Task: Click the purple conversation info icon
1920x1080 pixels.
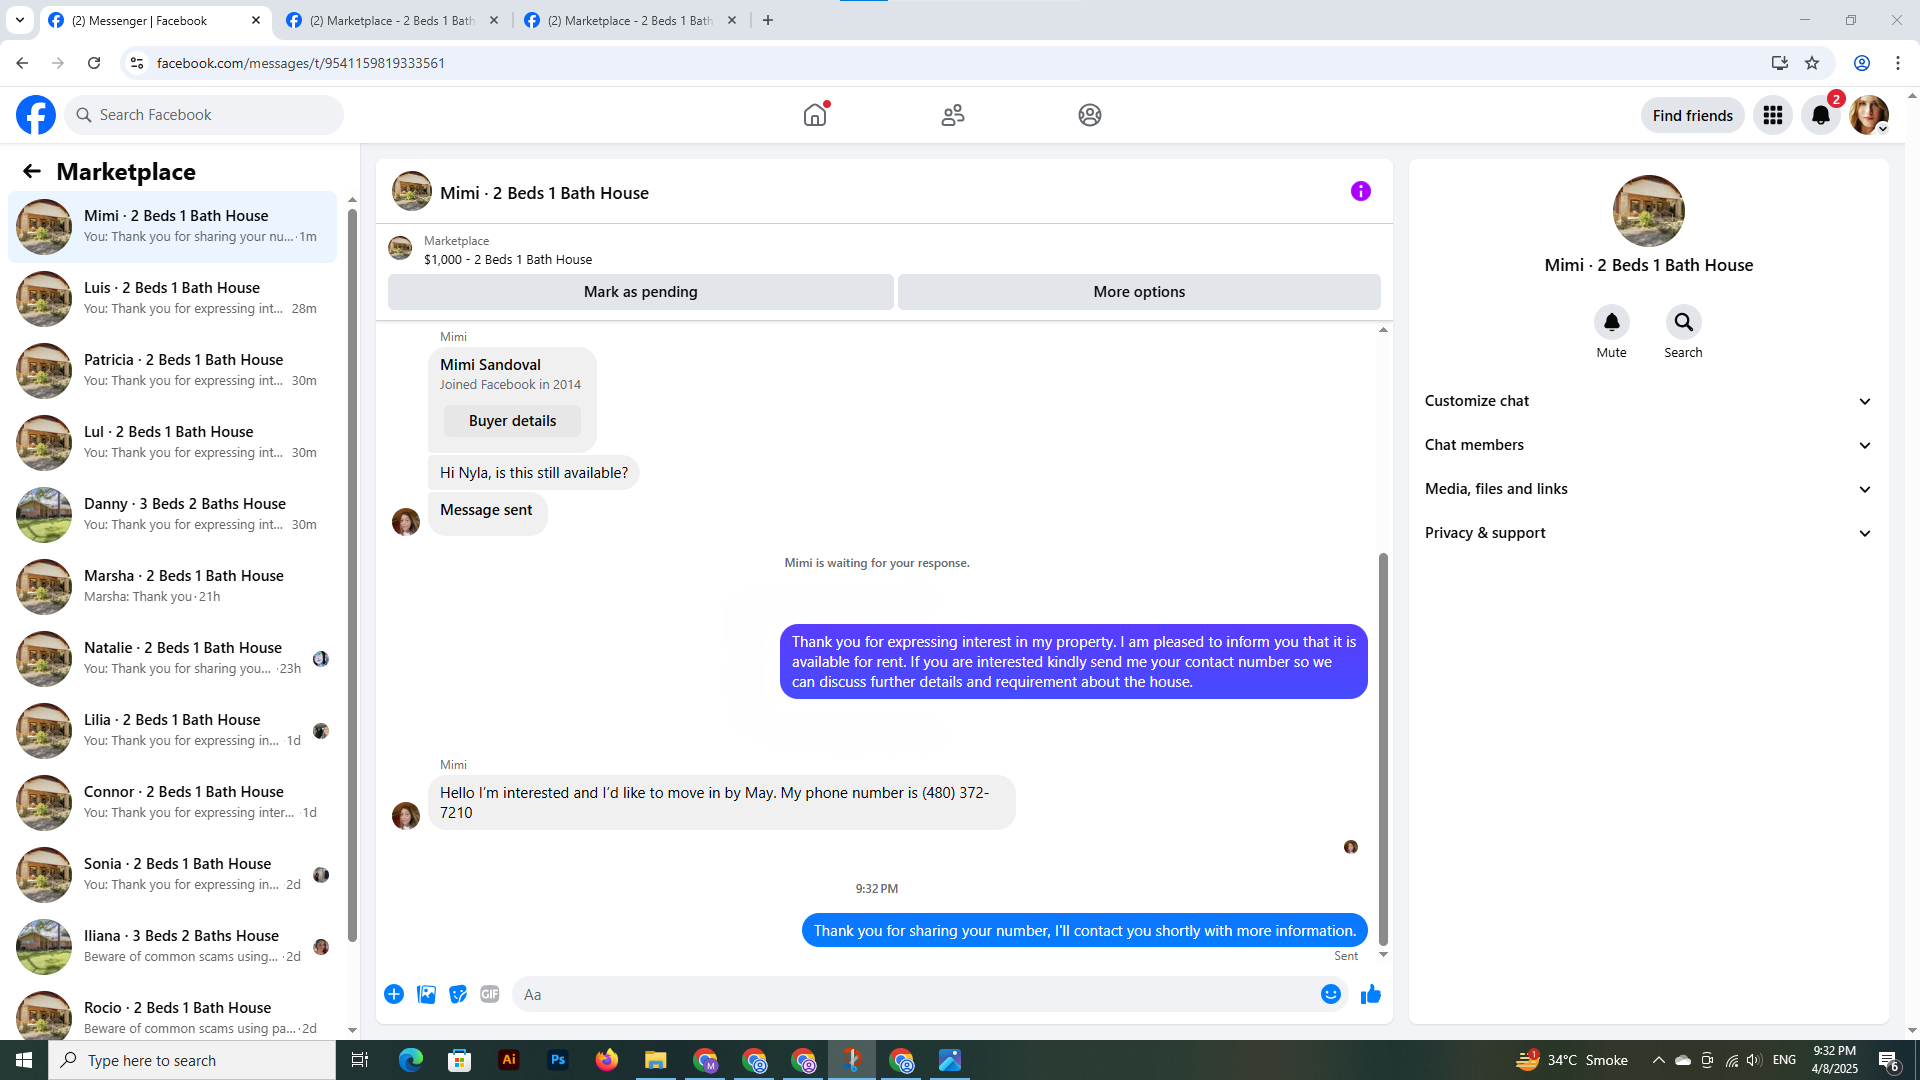Action: click(x=1360, y=191)
